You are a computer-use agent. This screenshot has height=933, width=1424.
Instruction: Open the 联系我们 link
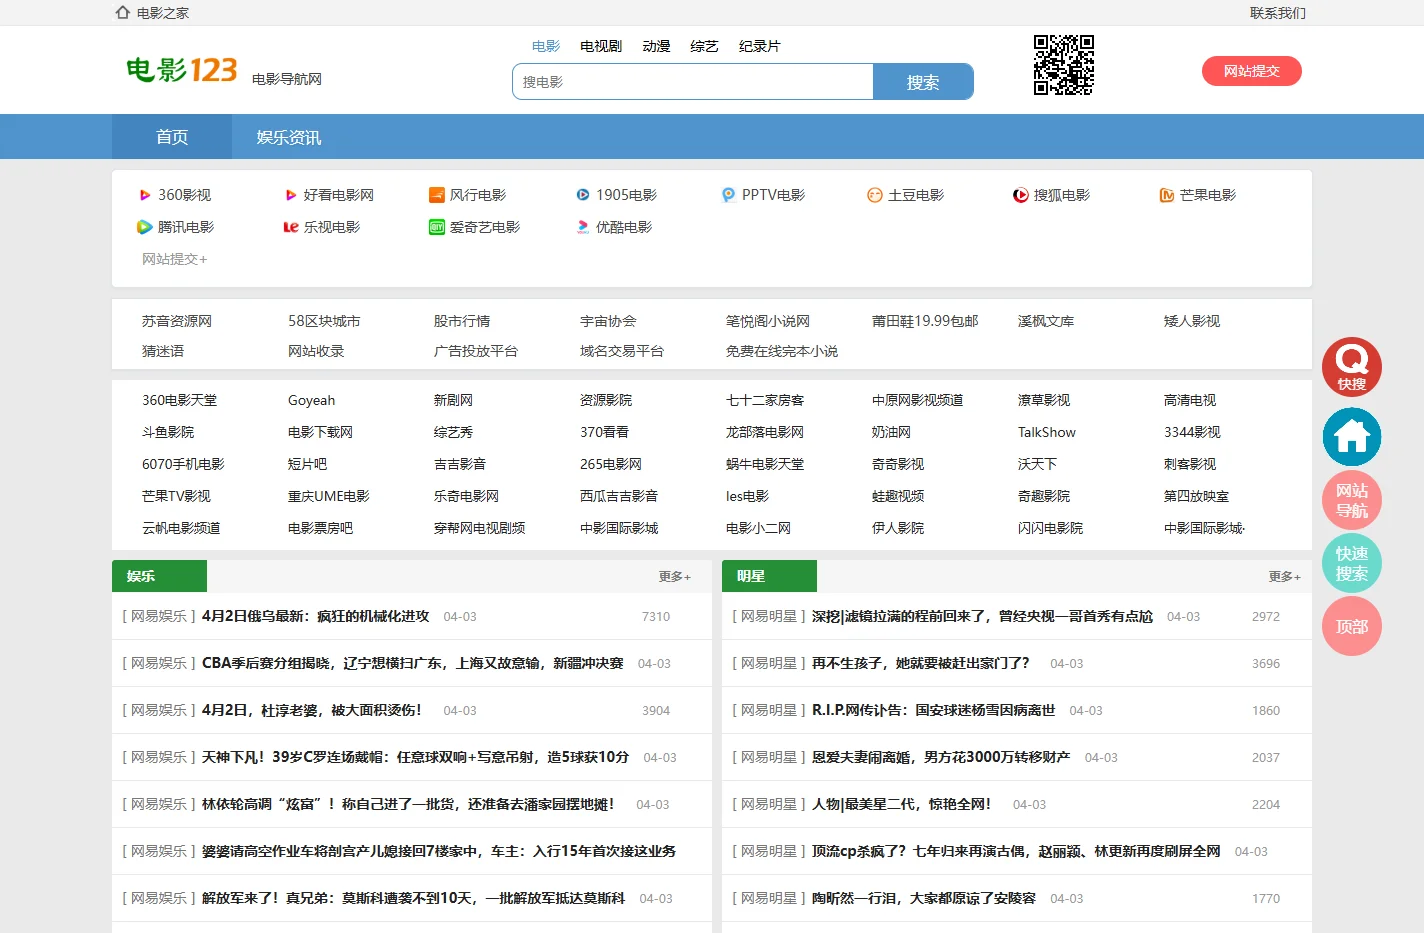coord(1278,13)
